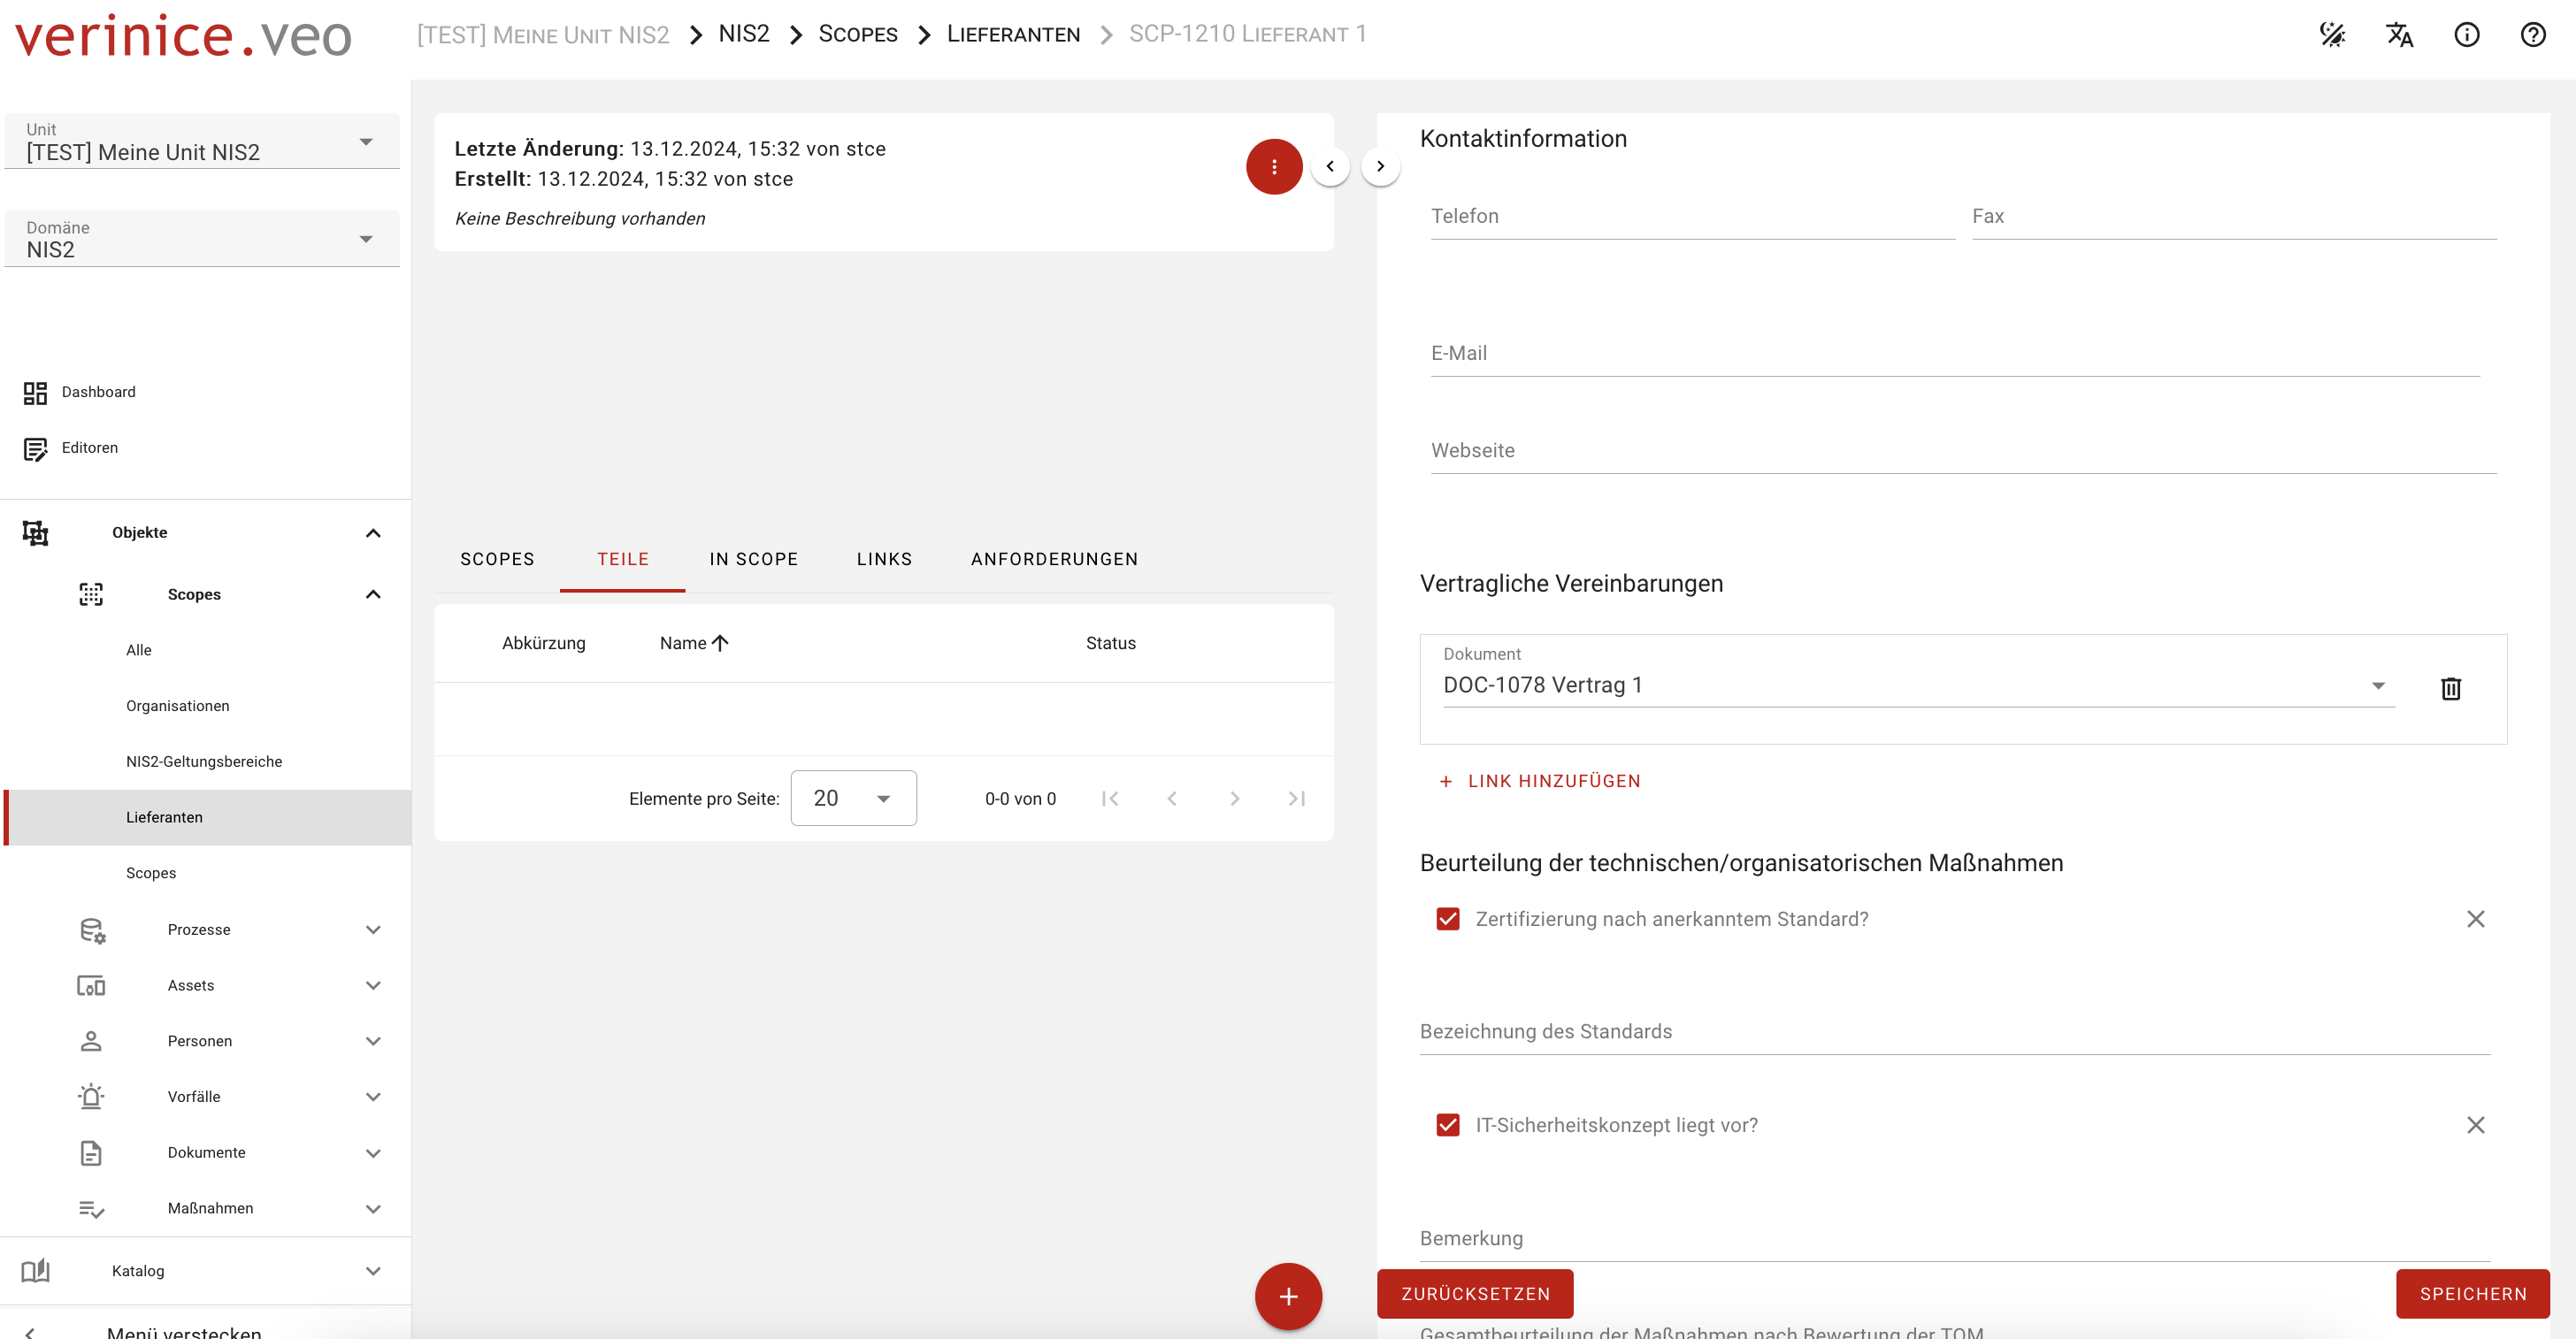Open Elemente pro Seite dropdown
Screen dimensions: 2576x1339
pos(853,798)
